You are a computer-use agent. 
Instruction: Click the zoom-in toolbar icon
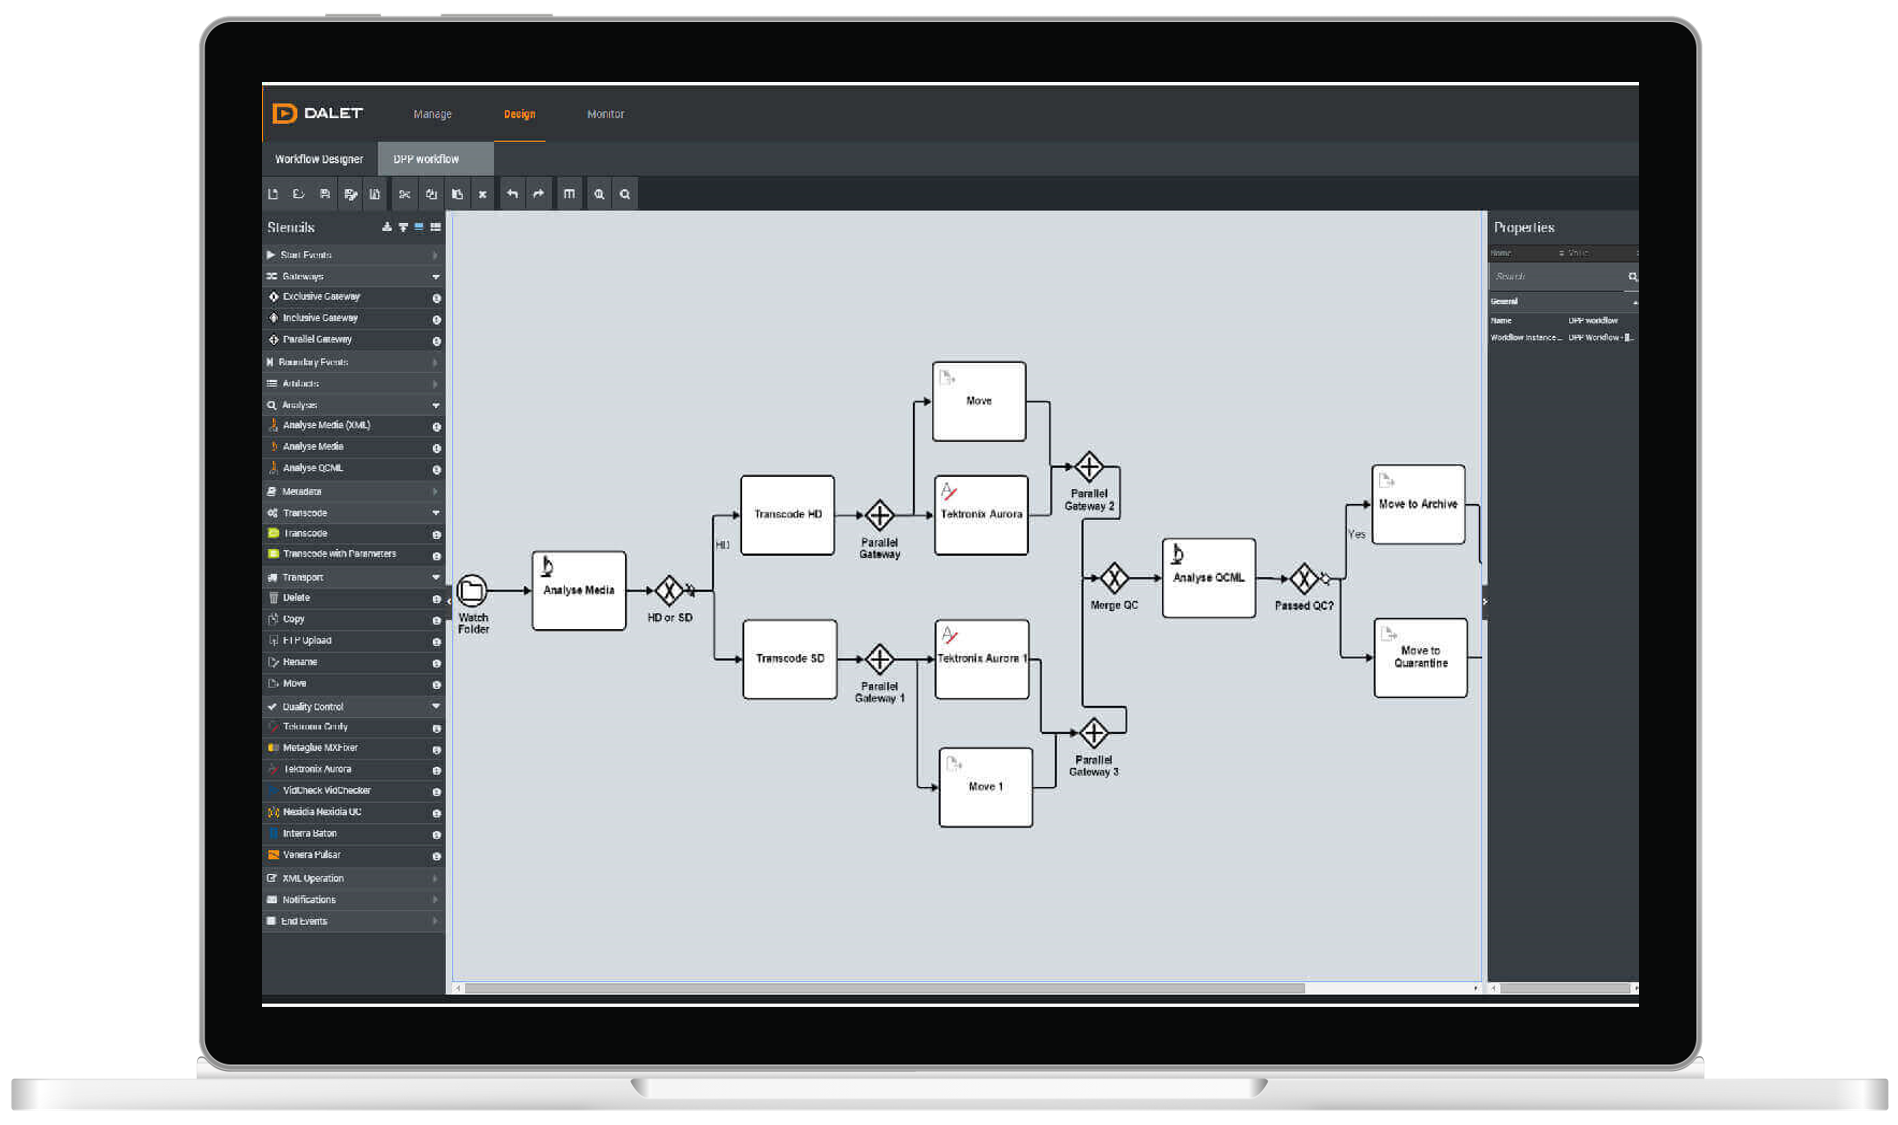click(598, 193)
